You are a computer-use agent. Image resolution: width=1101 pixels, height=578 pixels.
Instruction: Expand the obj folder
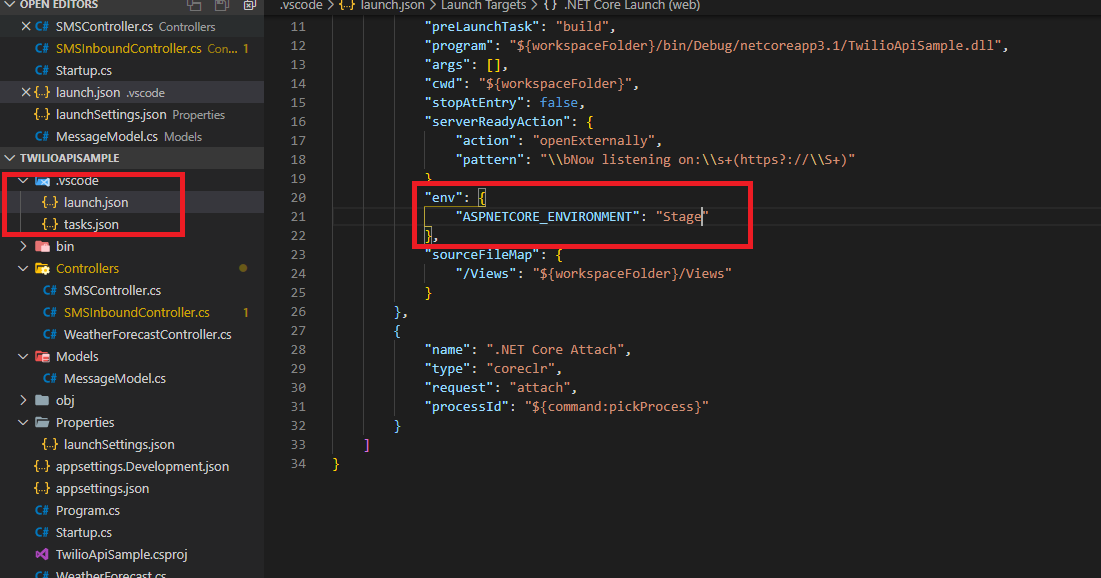click(22, 400)
